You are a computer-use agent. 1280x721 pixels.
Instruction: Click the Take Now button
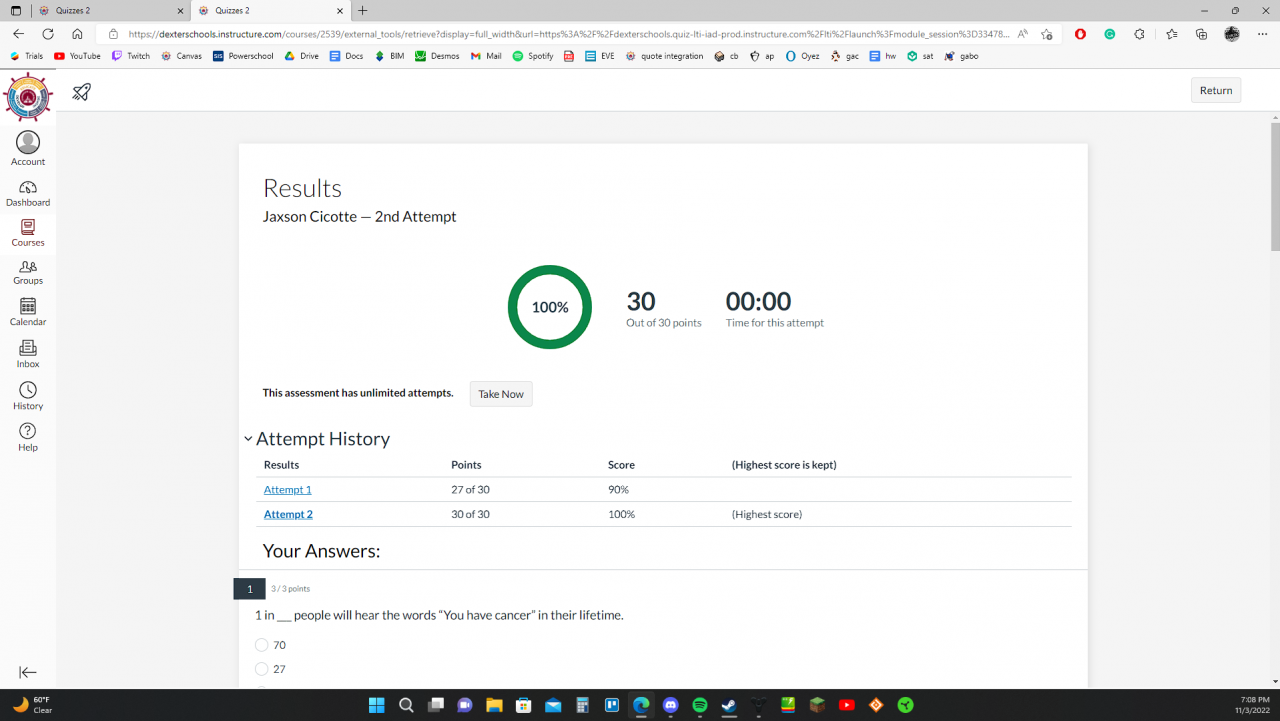(x=501, y=394)
